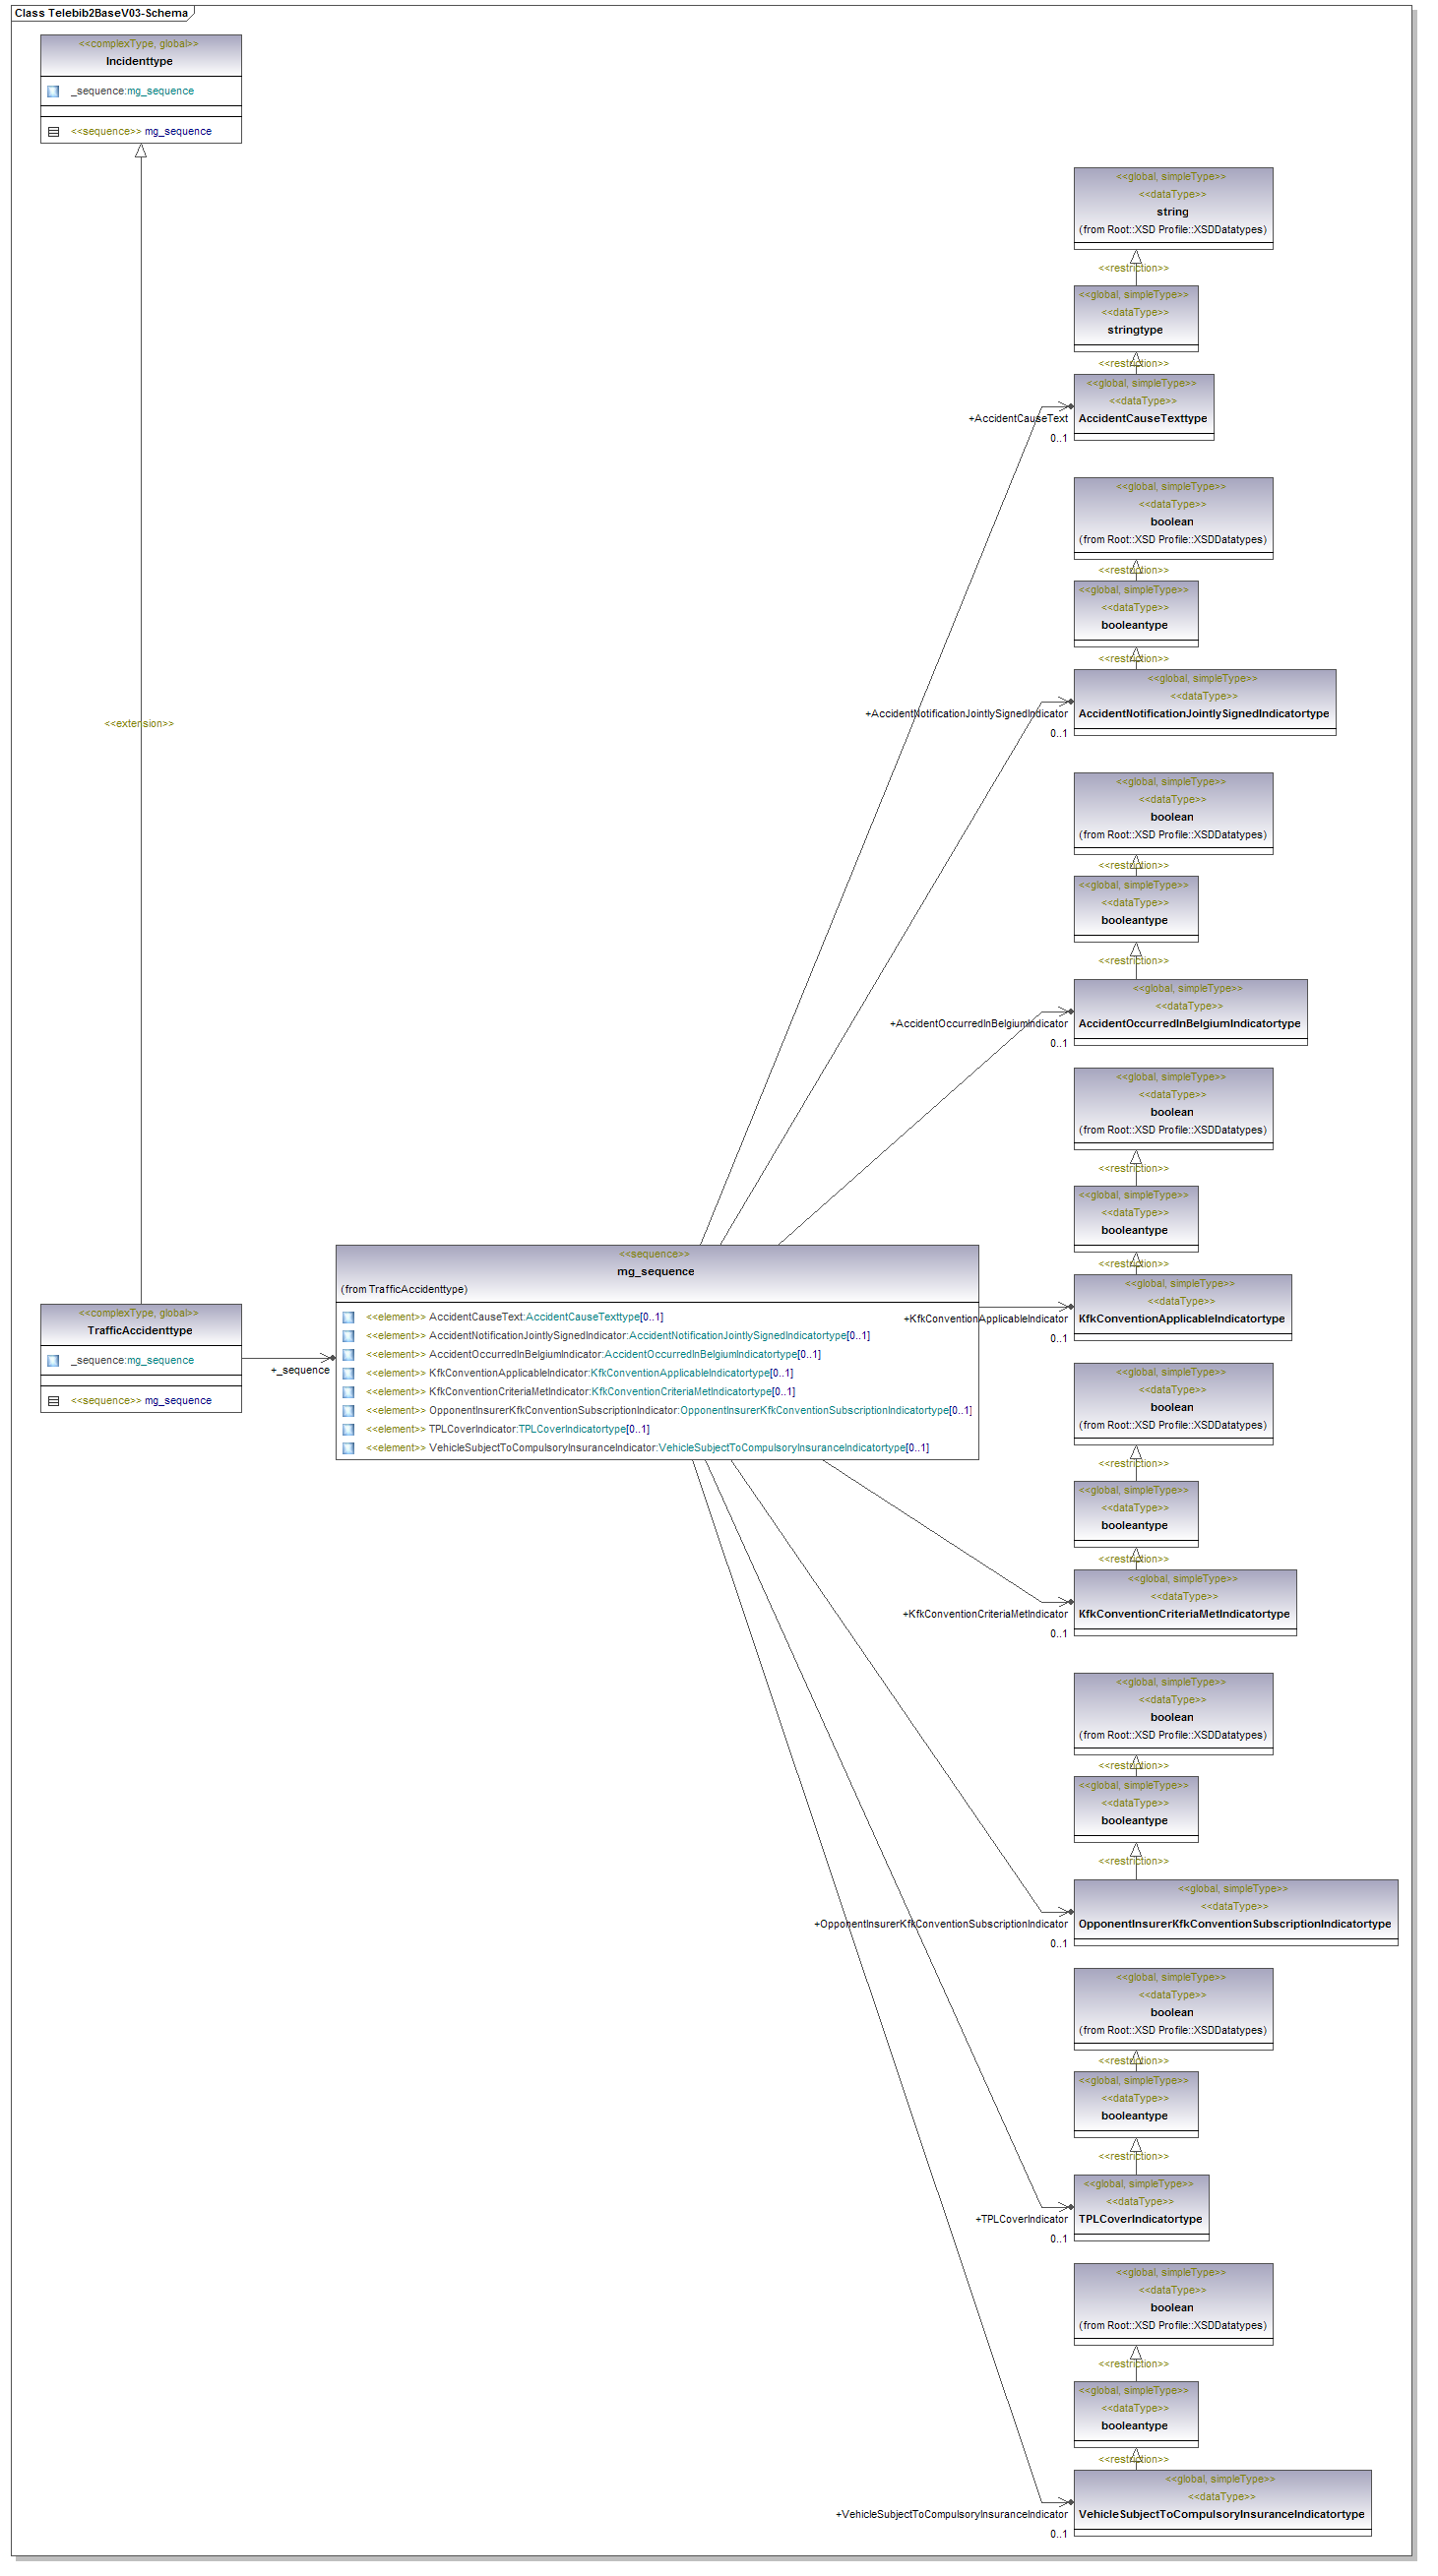
Task: Click the VehicleSubjectToCompulsoryInsuranceIndicatortype datatype box
Action: click(1221, 2503)
